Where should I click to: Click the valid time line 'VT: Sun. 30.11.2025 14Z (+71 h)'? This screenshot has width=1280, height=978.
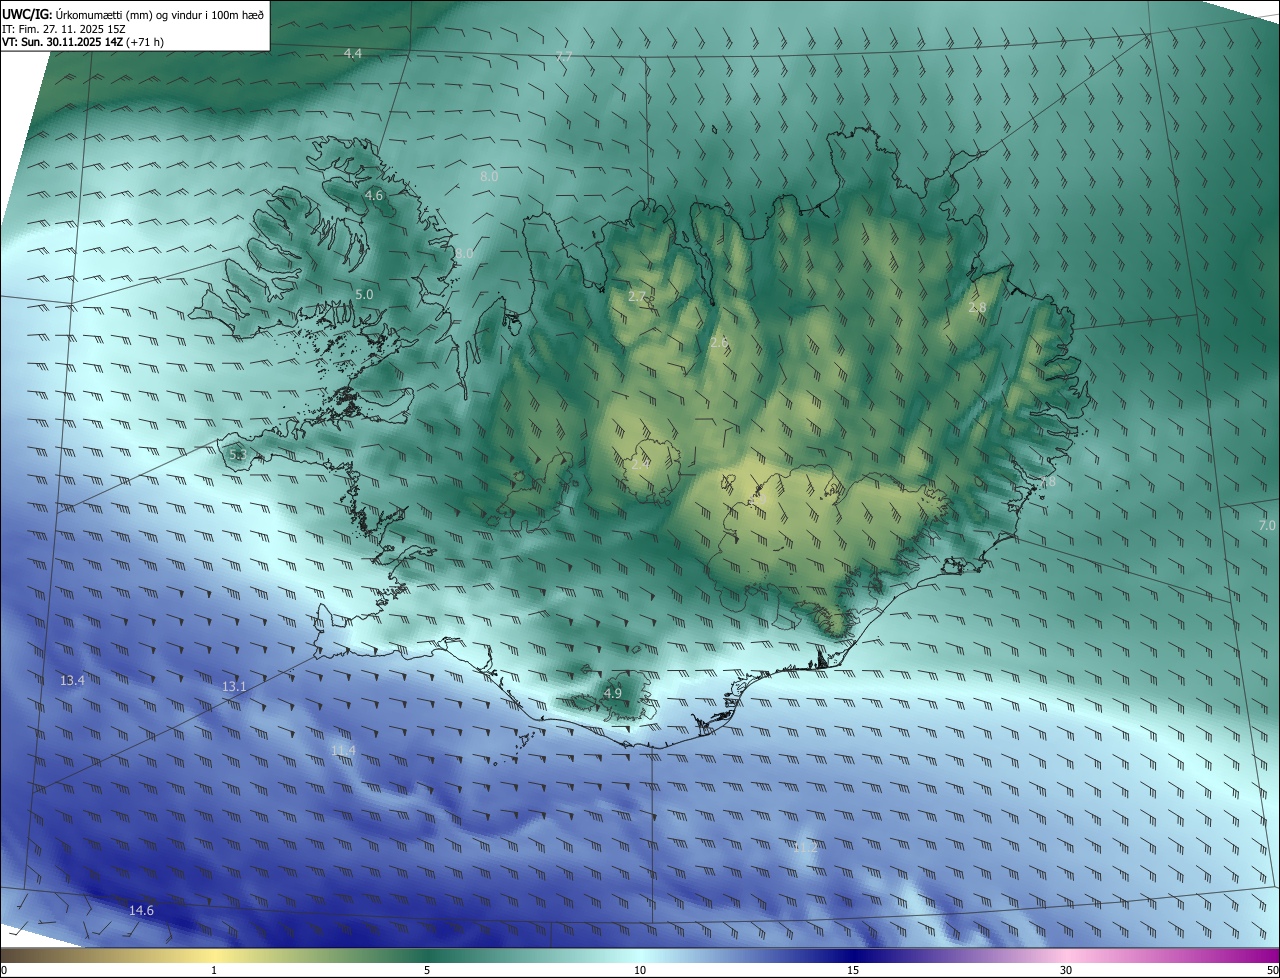tap(82, 42)
